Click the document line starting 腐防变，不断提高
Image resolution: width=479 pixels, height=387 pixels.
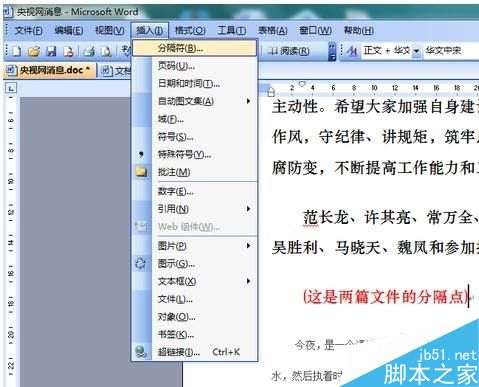tap(375, 167)
